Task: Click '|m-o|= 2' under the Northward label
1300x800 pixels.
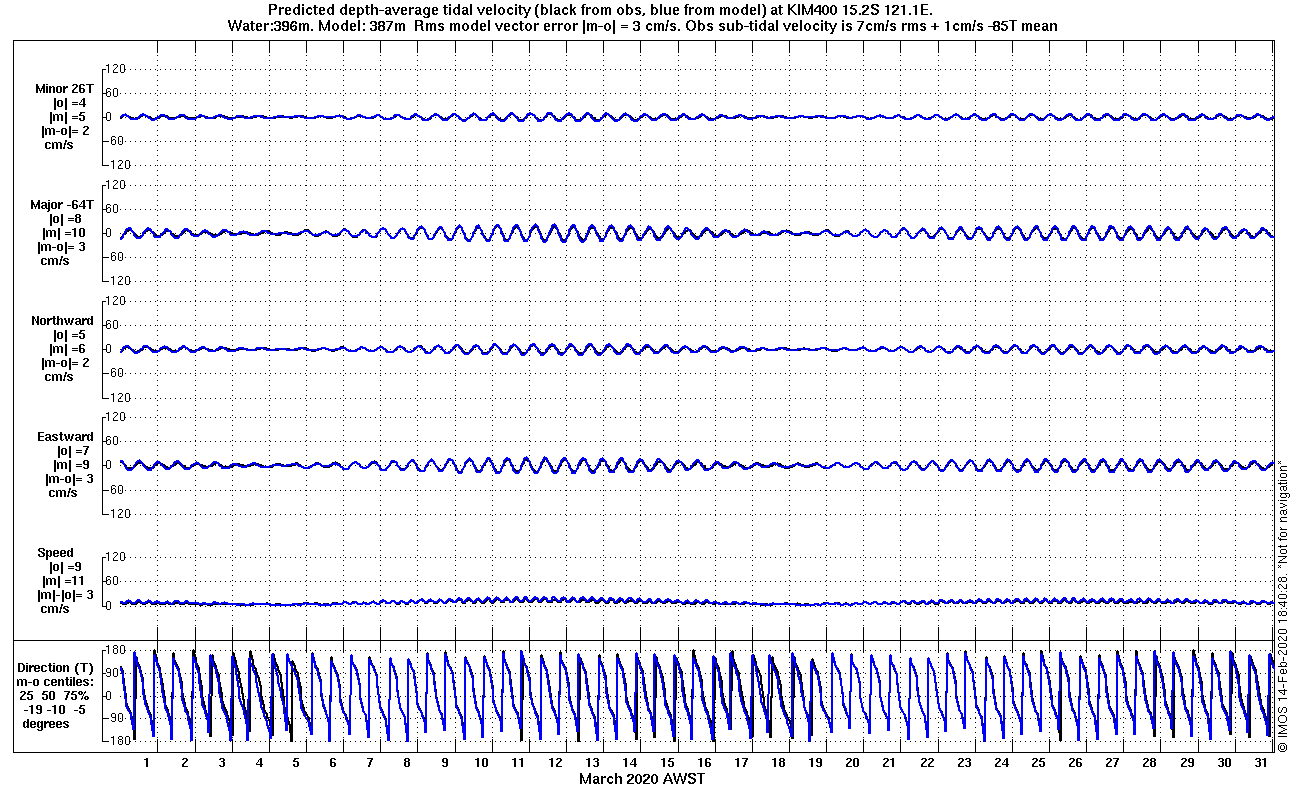Action: pyautogui.click(x=65, y=363)
